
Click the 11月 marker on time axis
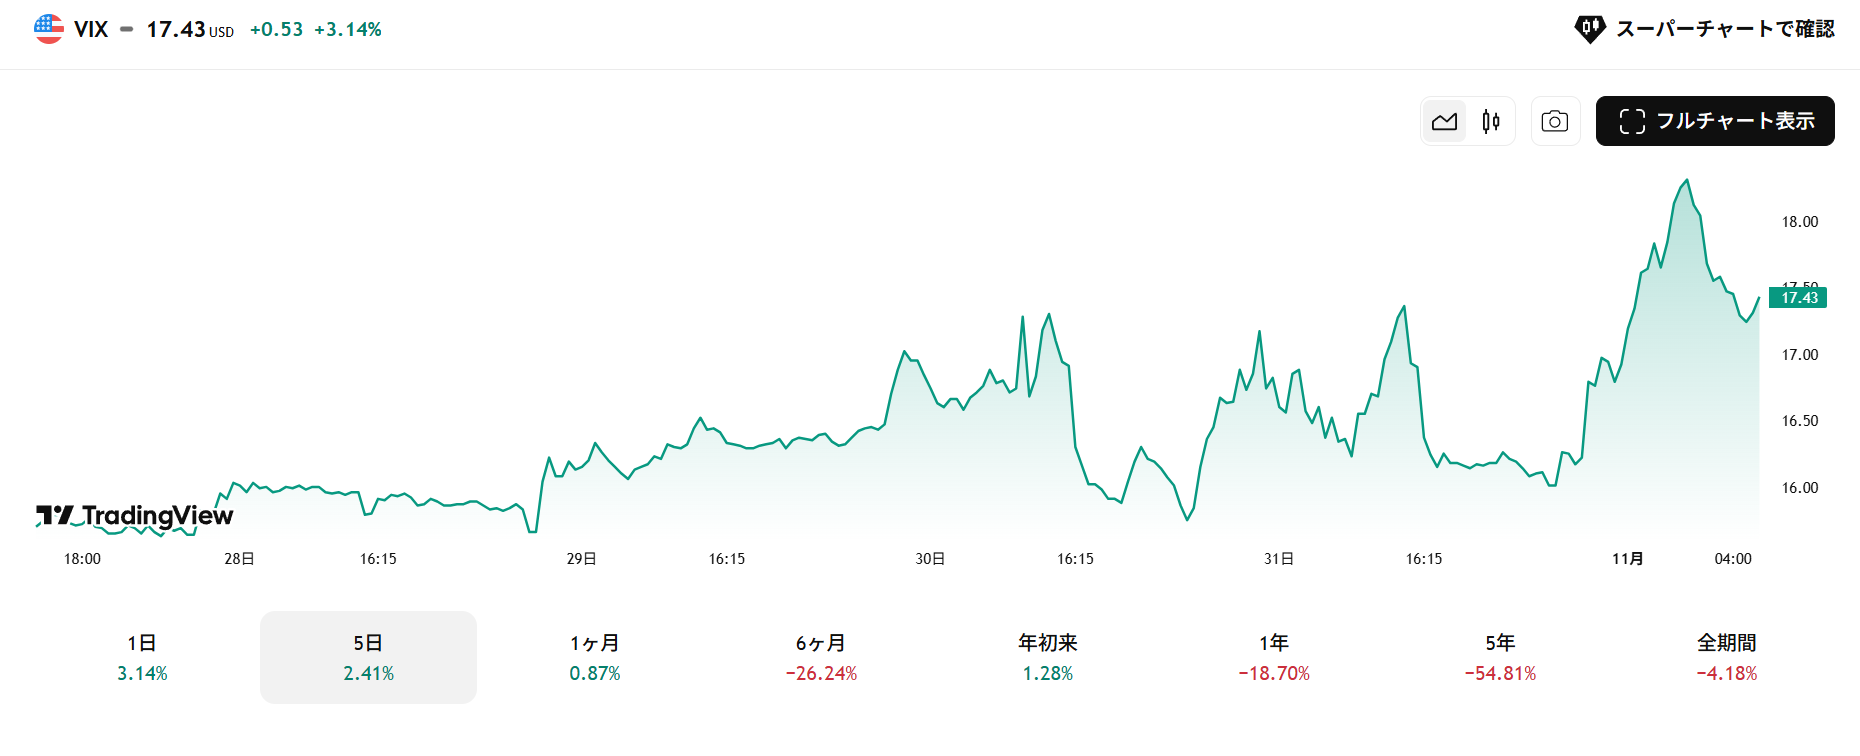click(x=1627, y=559)
